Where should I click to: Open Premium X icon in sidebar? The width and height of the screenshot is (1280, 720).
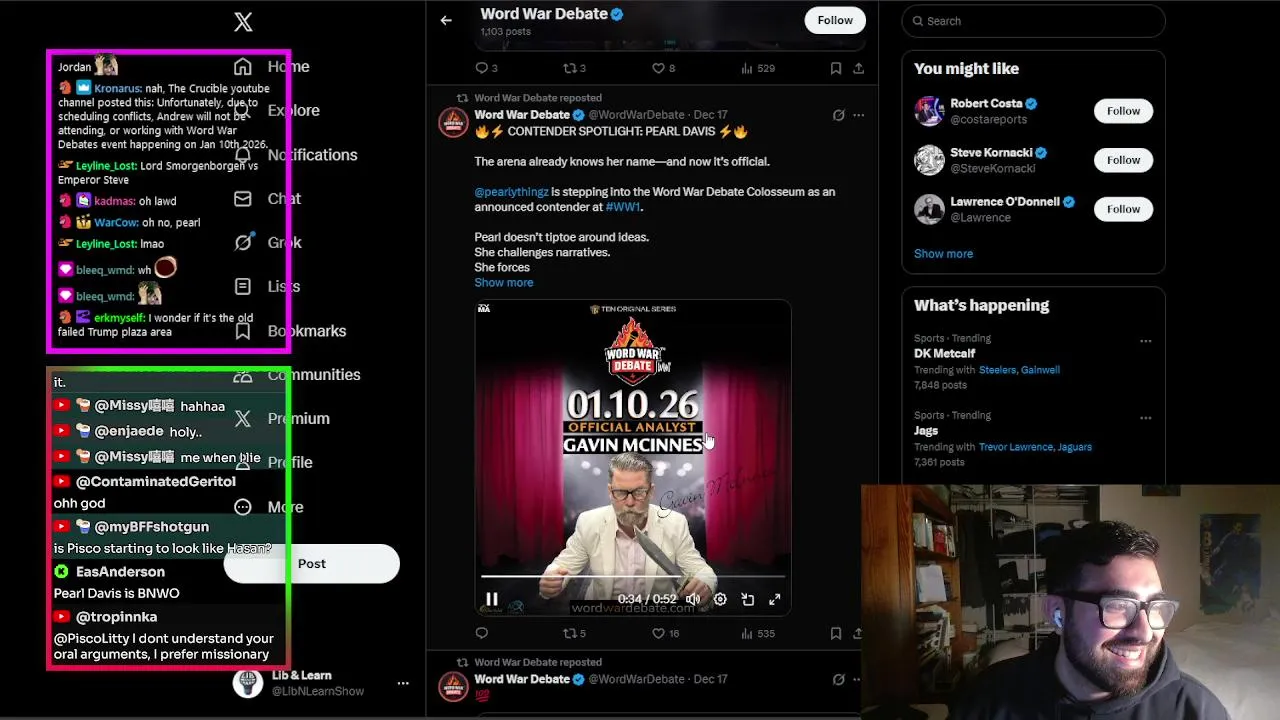tap(243, 419)
